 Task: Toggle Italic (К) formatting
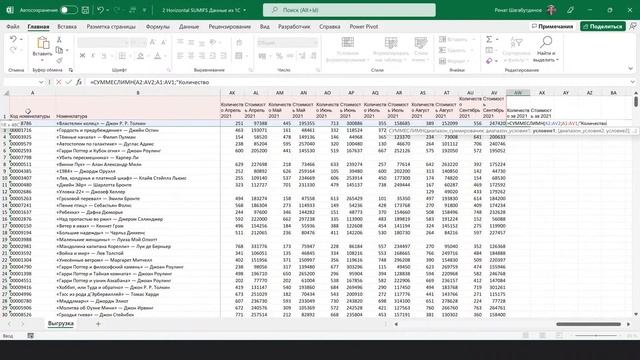[93, 56]
